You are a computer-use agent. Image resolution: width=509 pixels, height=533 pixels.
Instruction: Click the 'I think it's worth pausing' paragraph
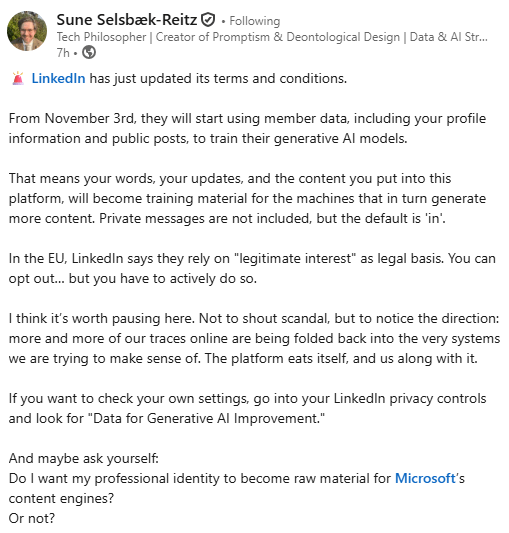coord(254,338)
